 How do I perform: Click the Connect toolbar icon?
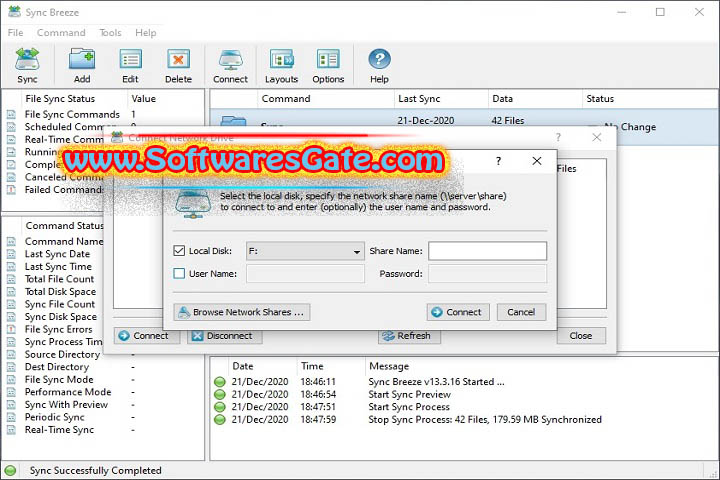[x=230, y=65]
